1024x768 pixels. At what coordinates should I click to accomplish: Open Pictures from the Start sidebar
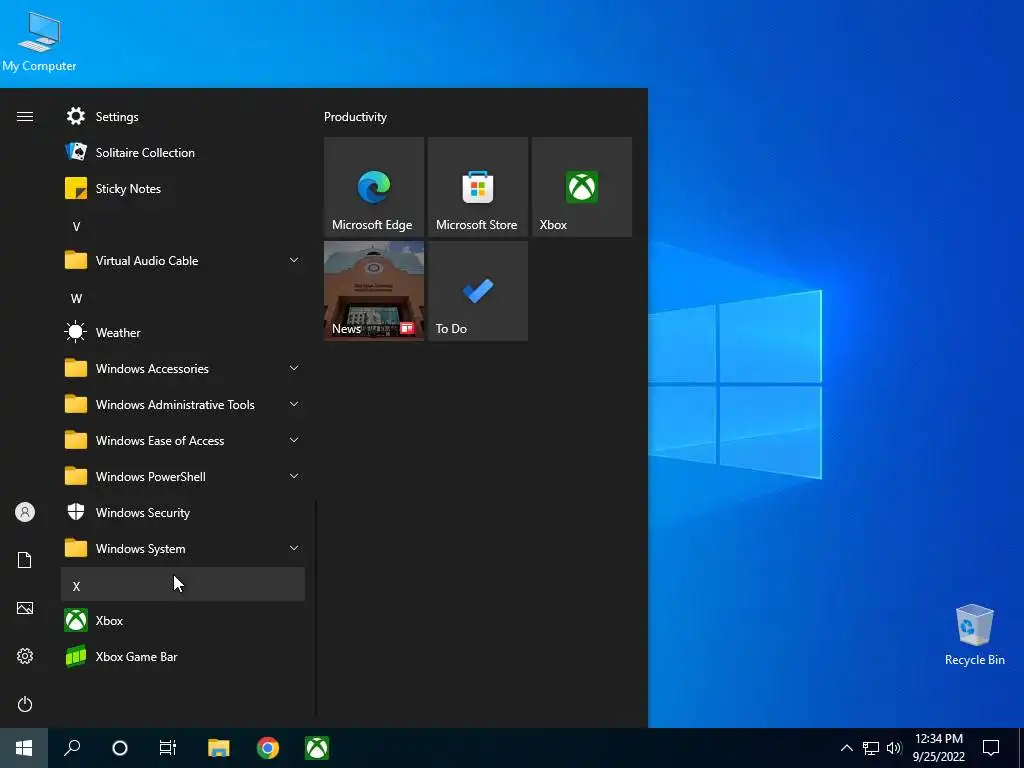click(x=25, y=608)
